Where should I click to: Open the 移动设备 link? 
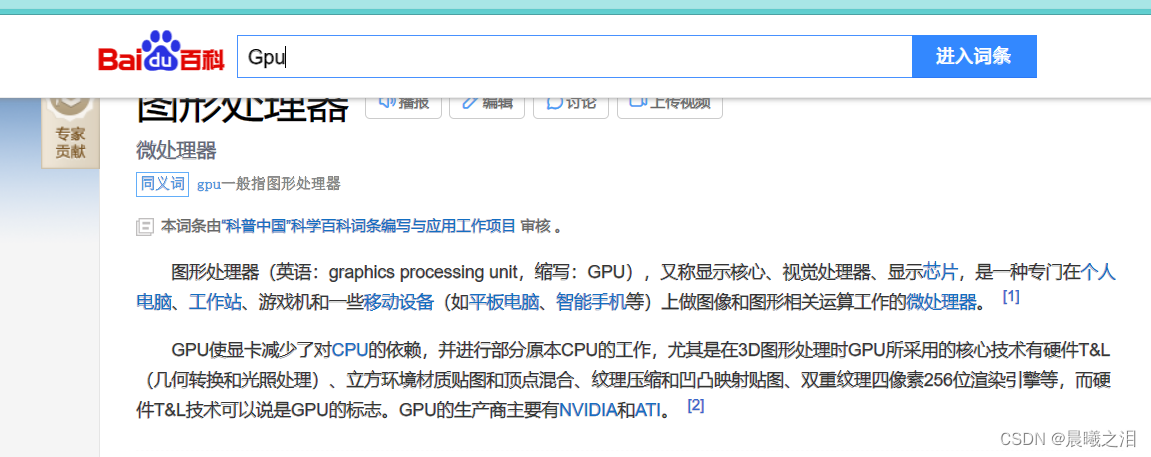point(399,302)
